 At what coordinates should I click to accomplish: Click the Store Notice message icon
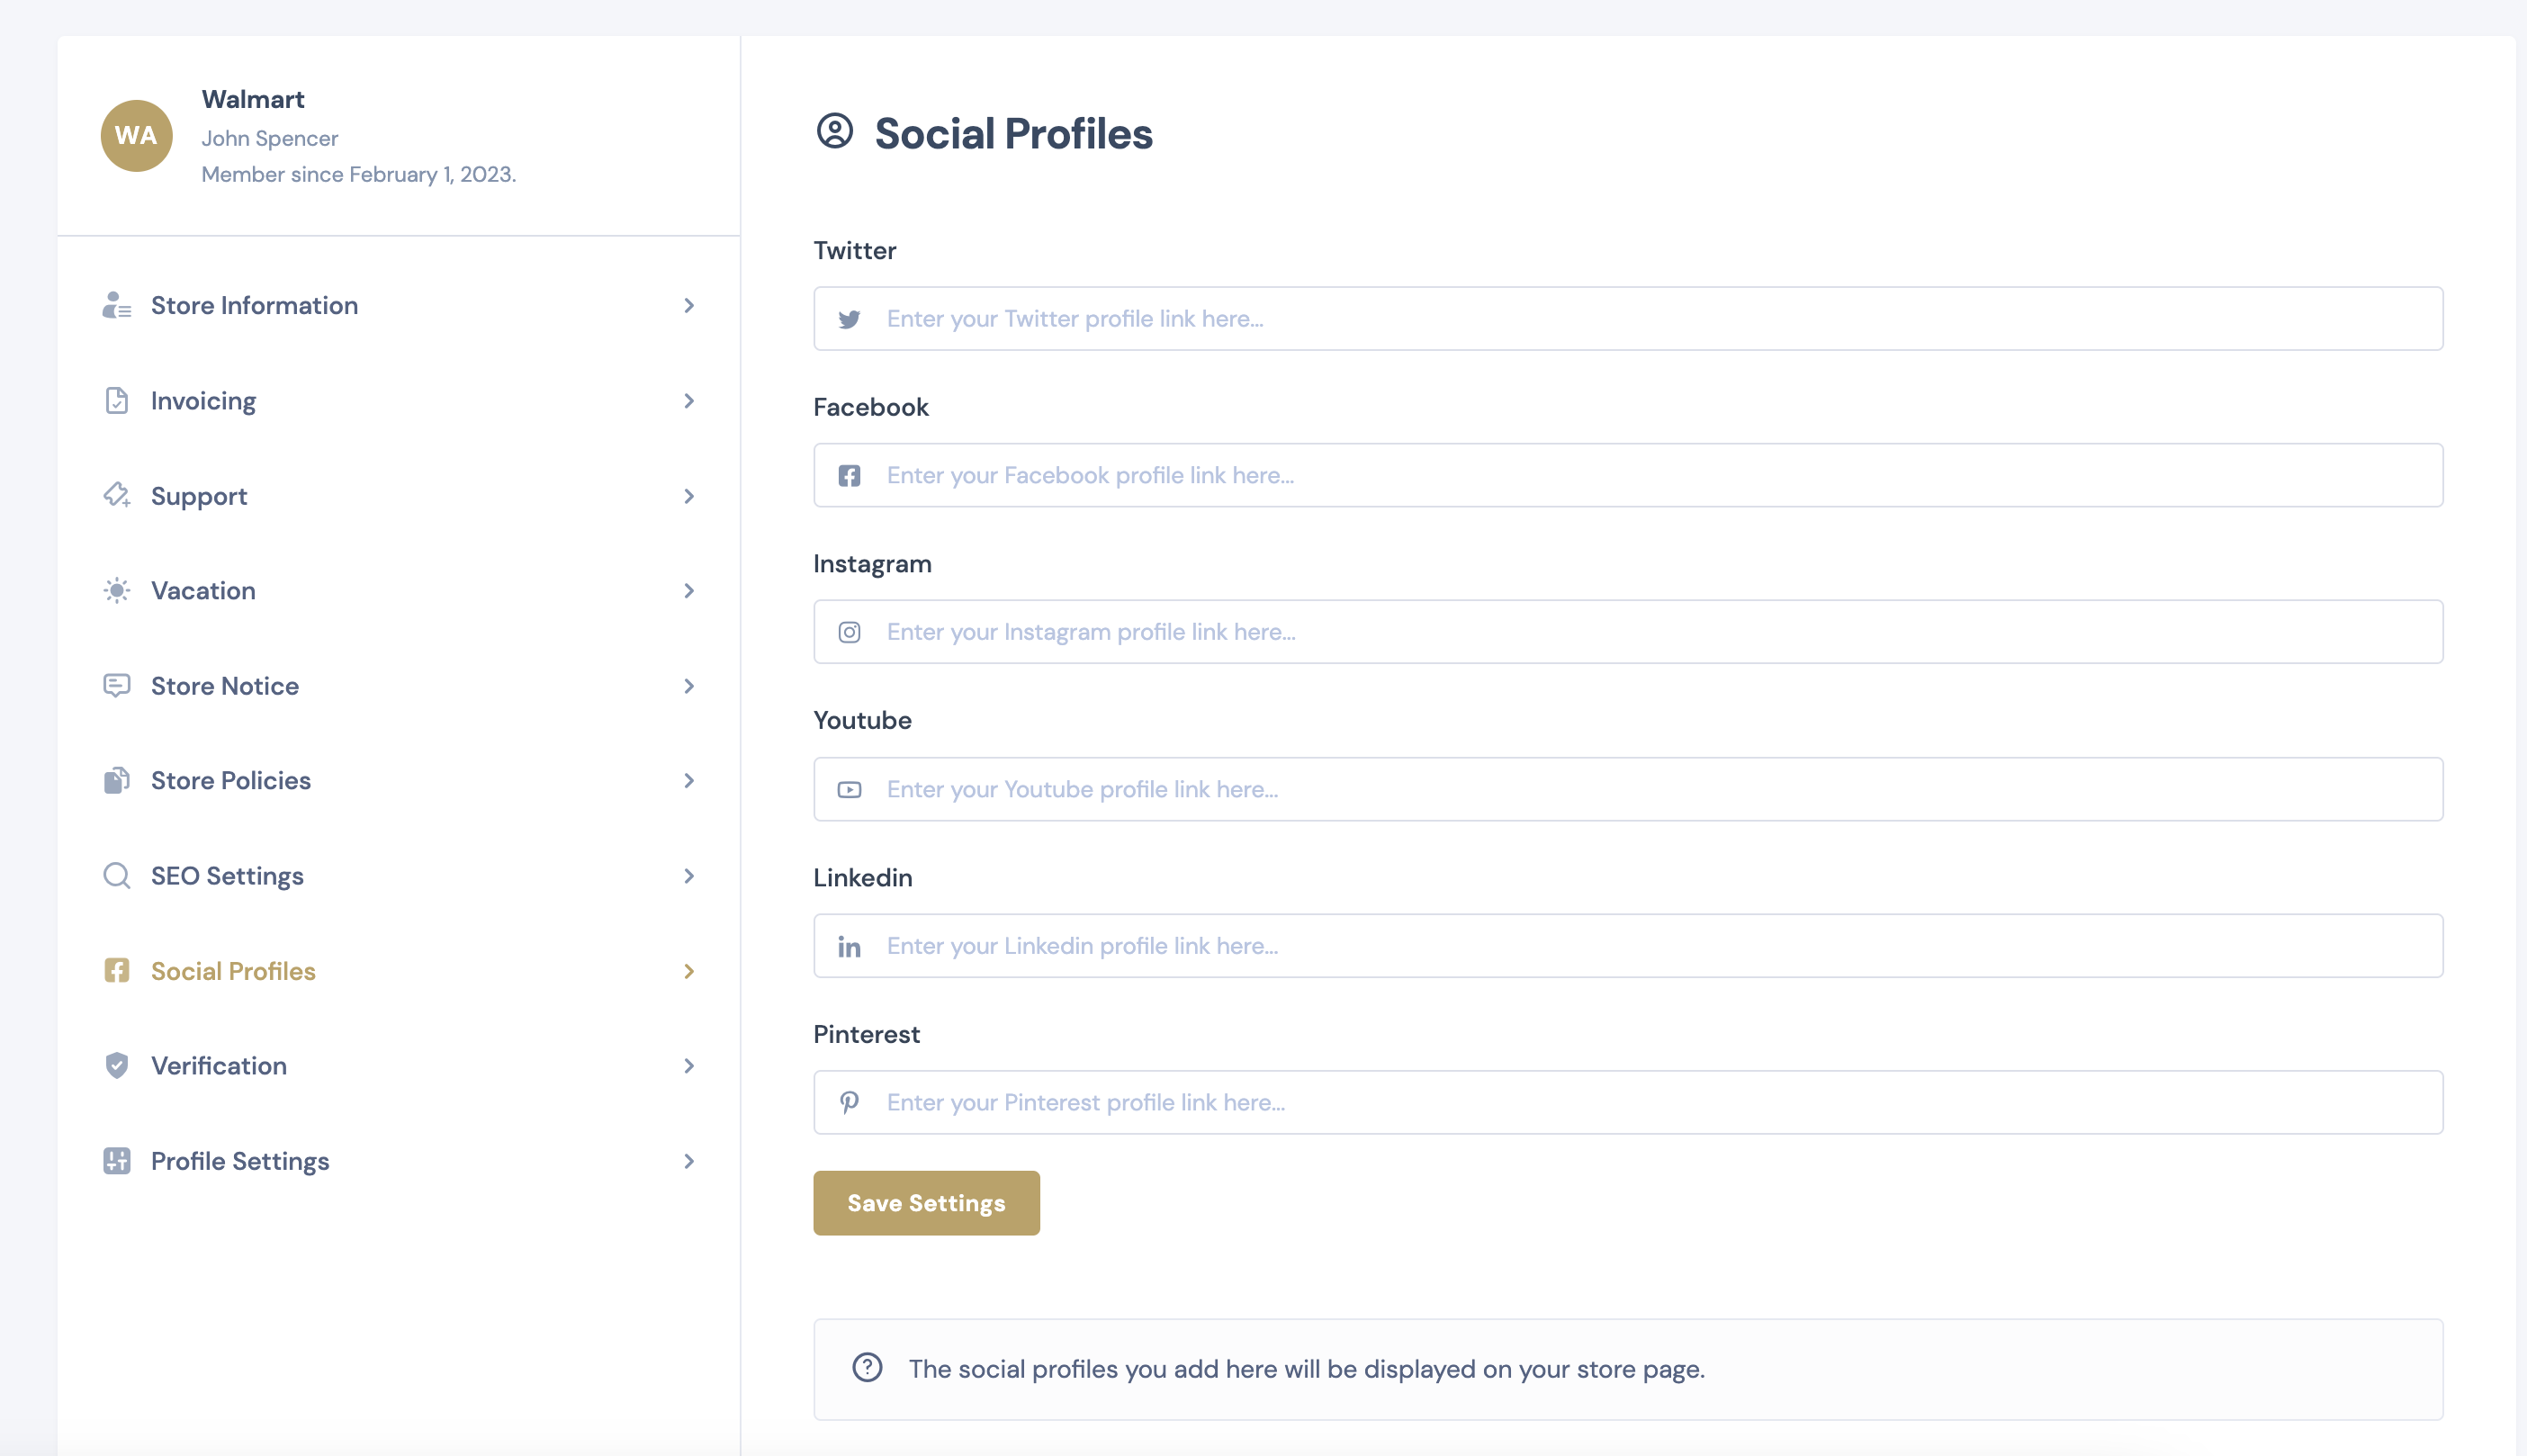click(117, 686)
